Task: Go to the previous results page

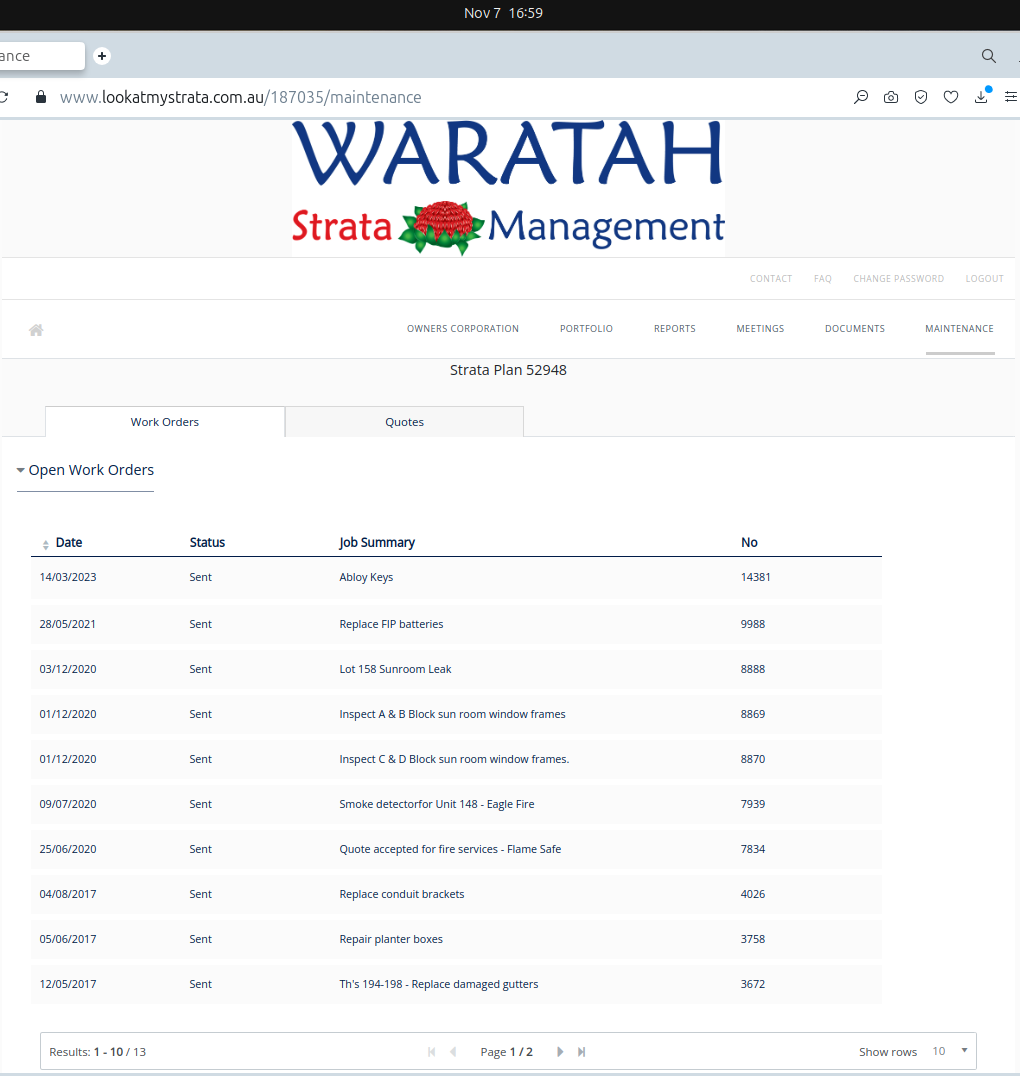Action: coord(453,1052)
